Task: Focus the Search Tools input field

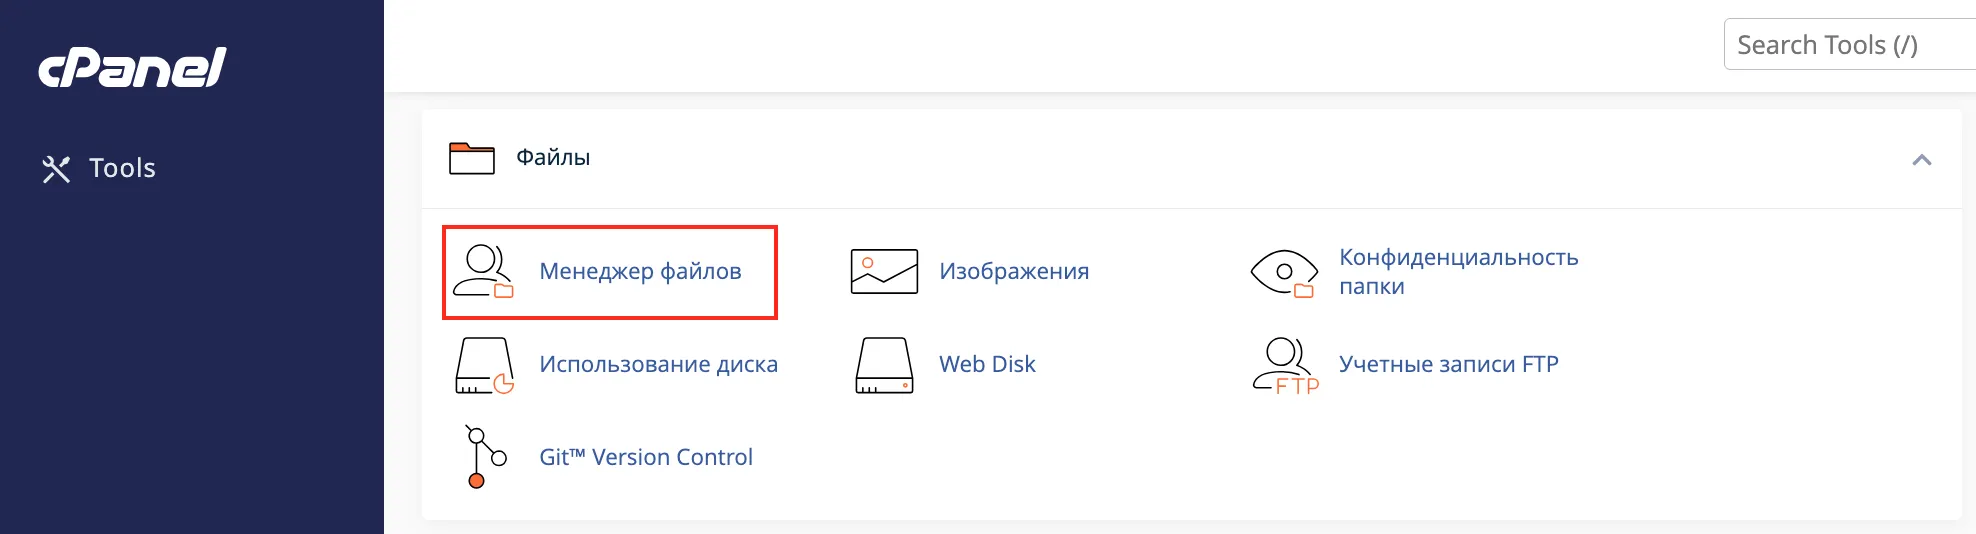Action: (1850, 45)
